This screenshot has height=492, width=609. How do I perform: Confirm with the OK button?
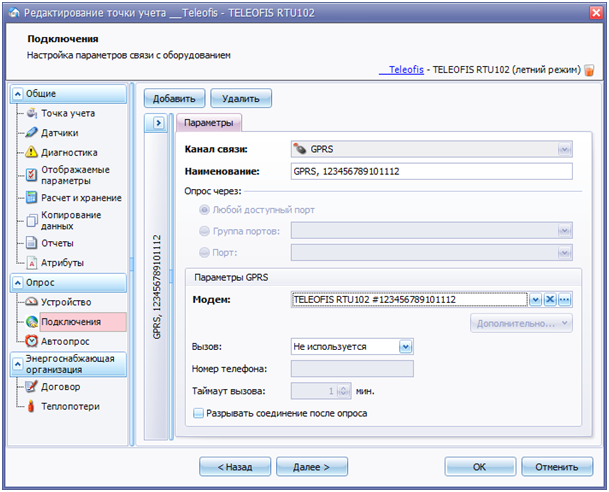480,467
